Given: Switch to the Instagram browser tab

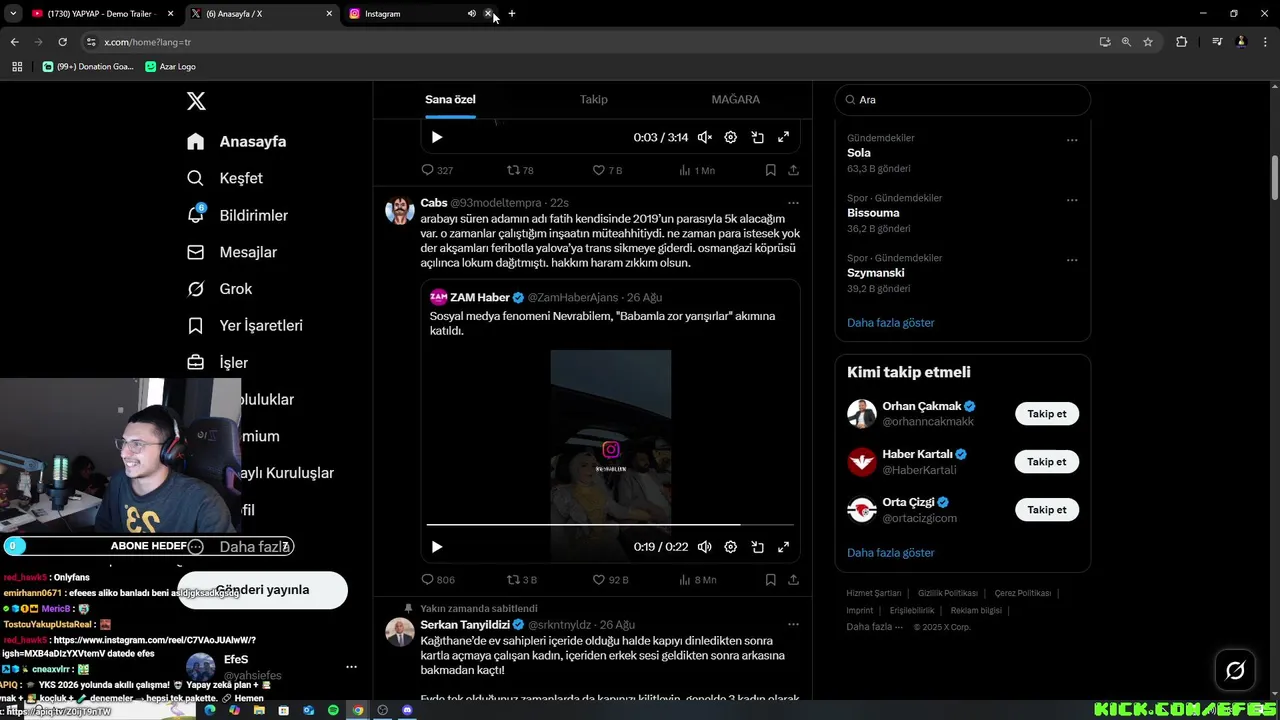Looking at the screenshot, I should point(408,14).
